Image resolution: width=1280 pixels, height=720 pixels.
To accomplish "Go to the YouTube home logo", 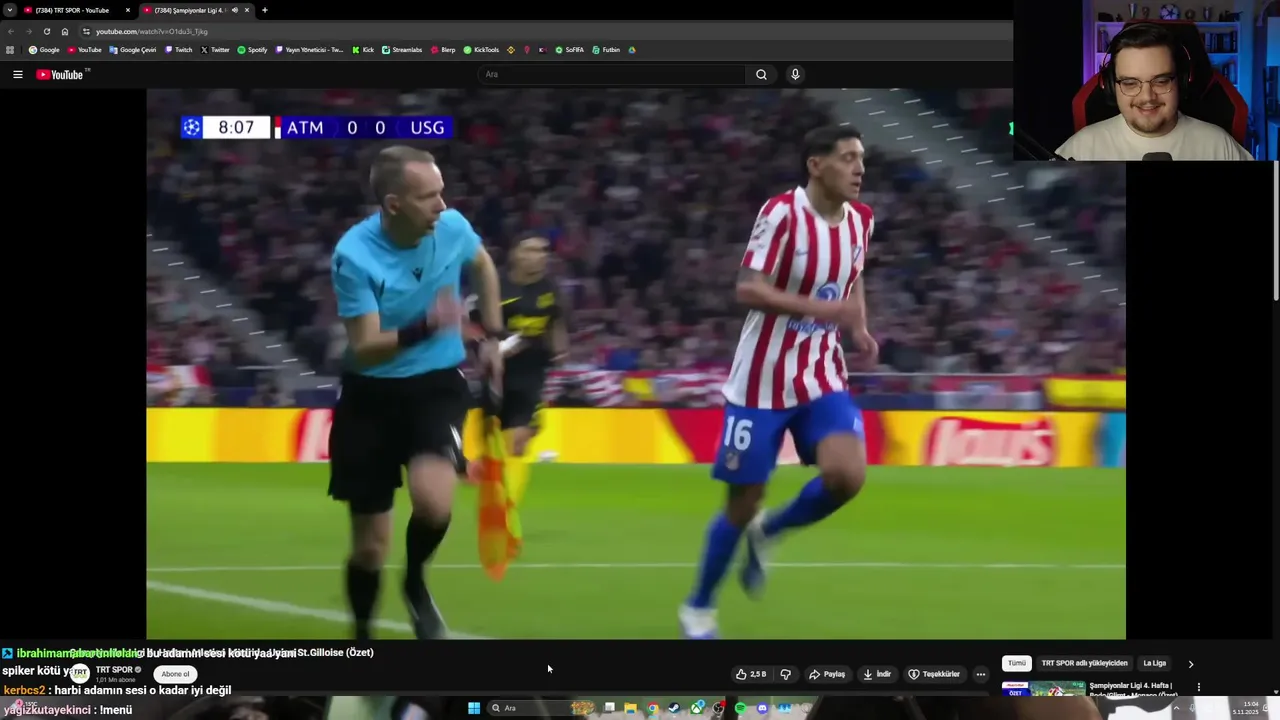I will (x=62, y=74).
